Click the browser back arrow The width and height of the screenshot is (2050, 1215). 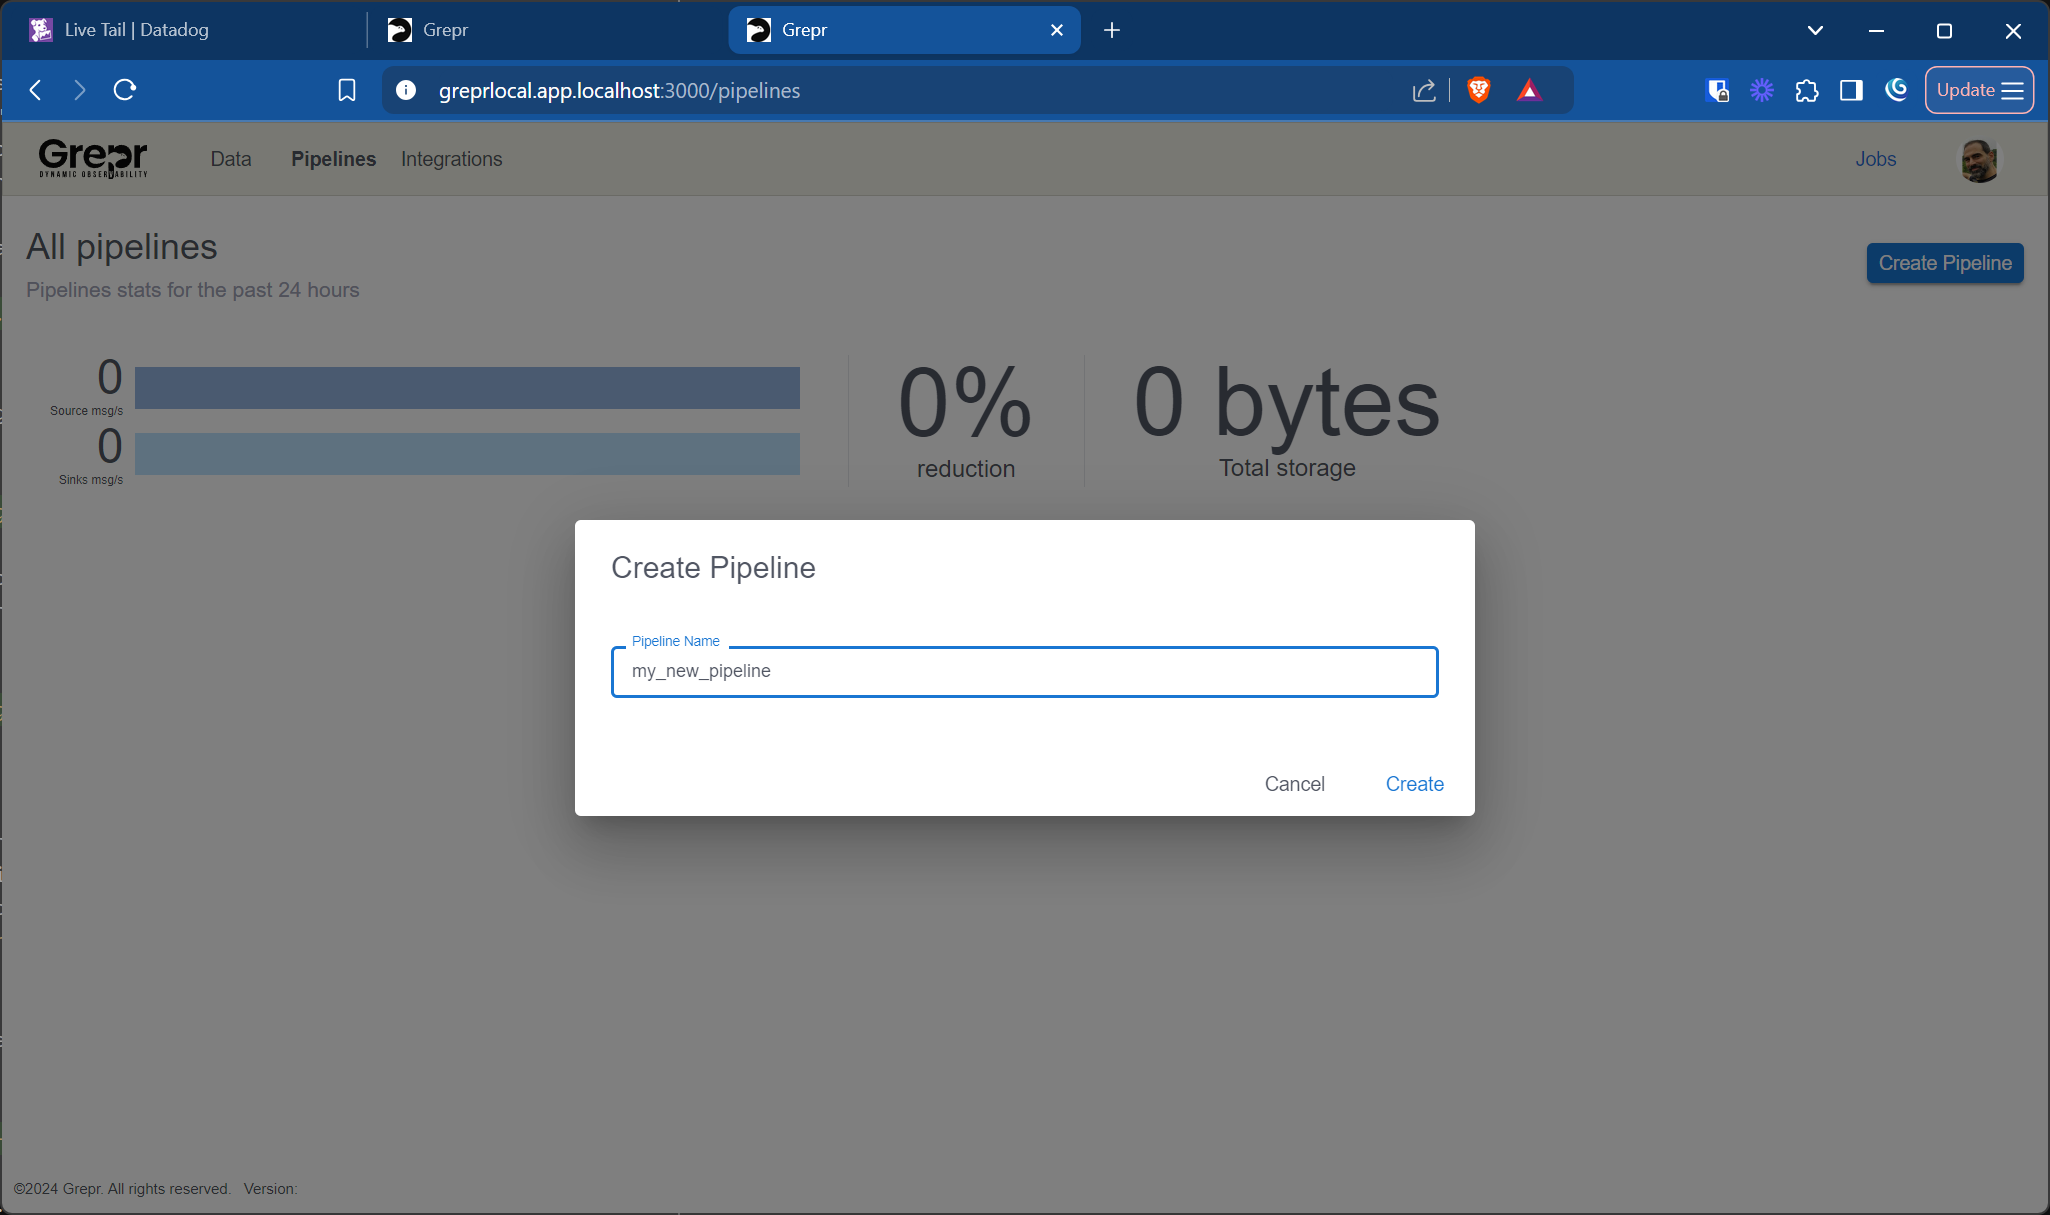click(36, 90)
